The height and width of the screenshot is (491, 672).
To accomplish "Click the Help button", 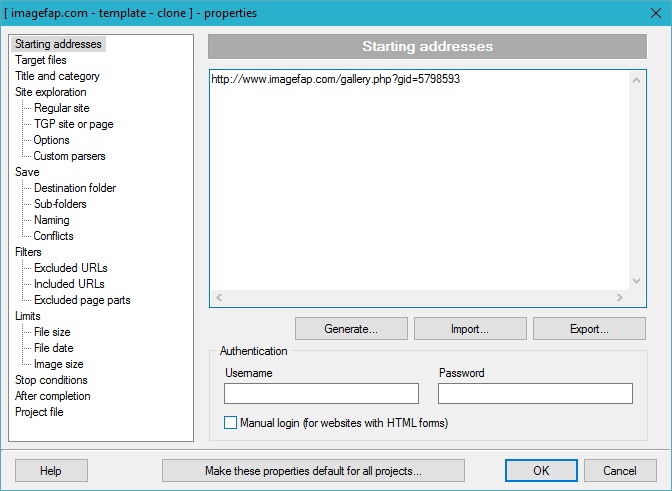I will click(51, 471).
